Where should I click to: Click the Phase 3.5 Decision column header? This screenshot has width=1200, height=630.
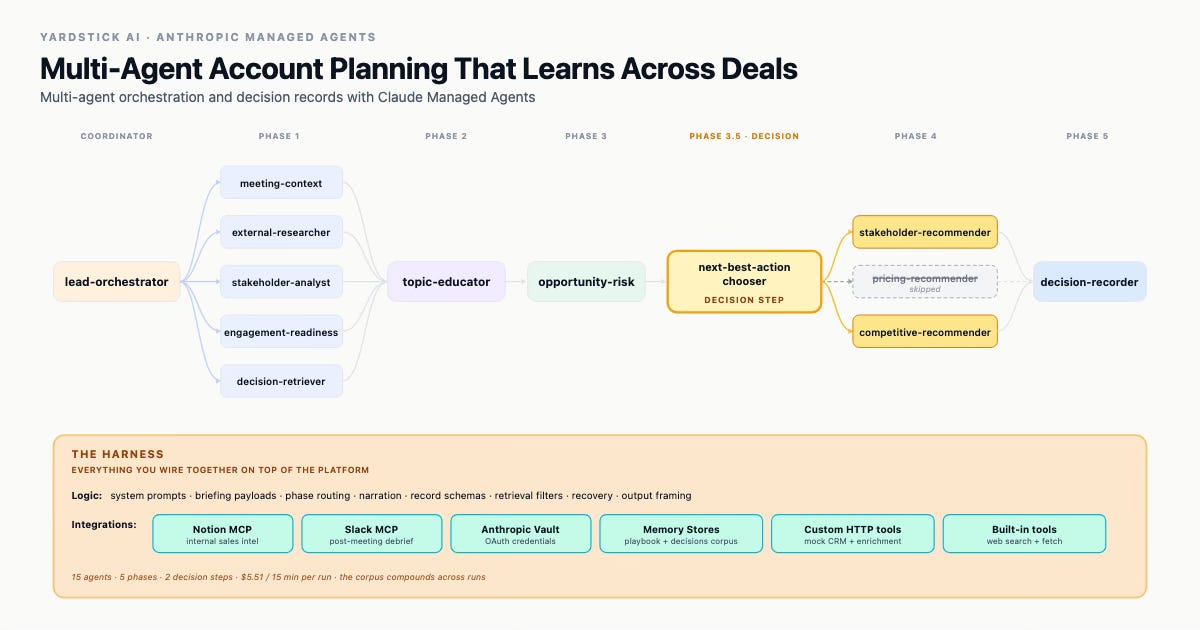744,136
